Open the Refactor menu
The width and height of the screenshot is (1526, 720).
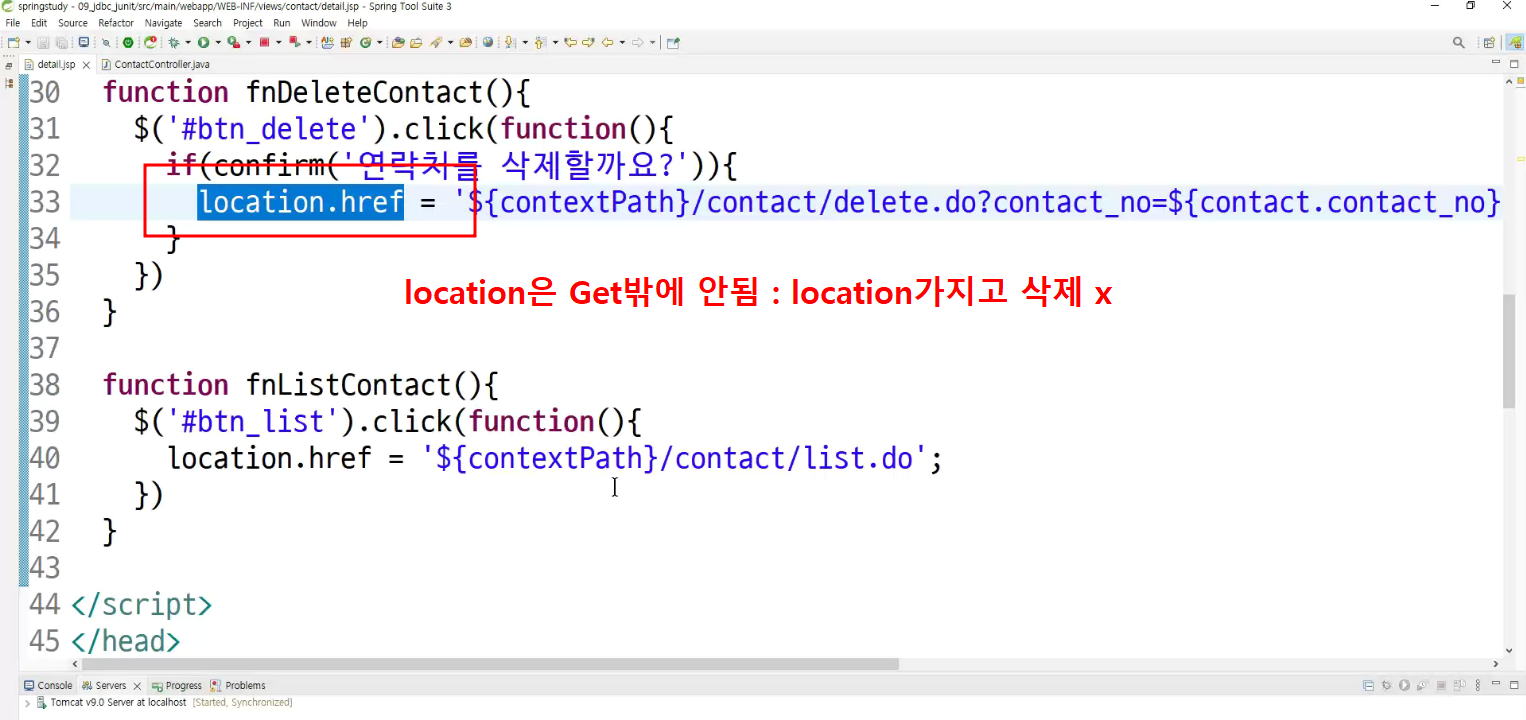pos(116,22)
